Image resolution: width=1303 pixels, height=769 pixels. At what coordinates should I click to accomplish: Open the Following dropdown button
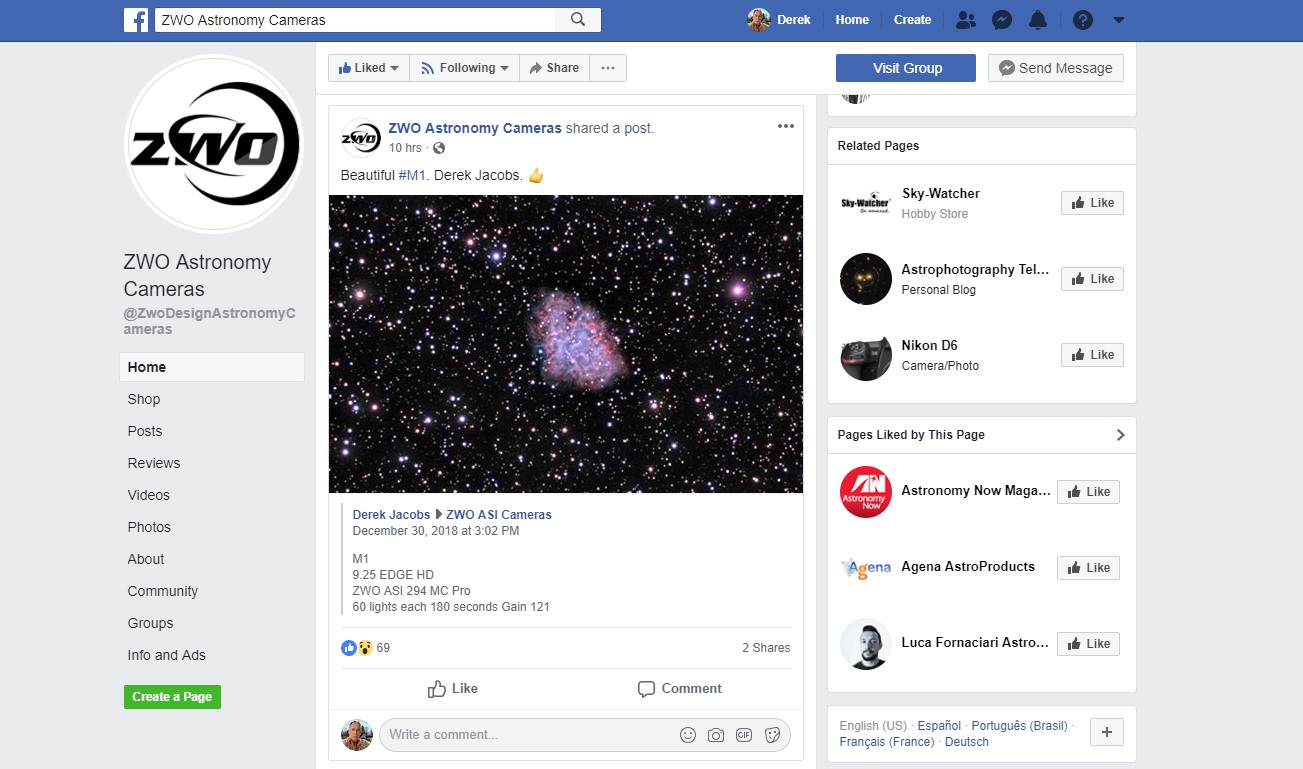click(x=464, y=68)
